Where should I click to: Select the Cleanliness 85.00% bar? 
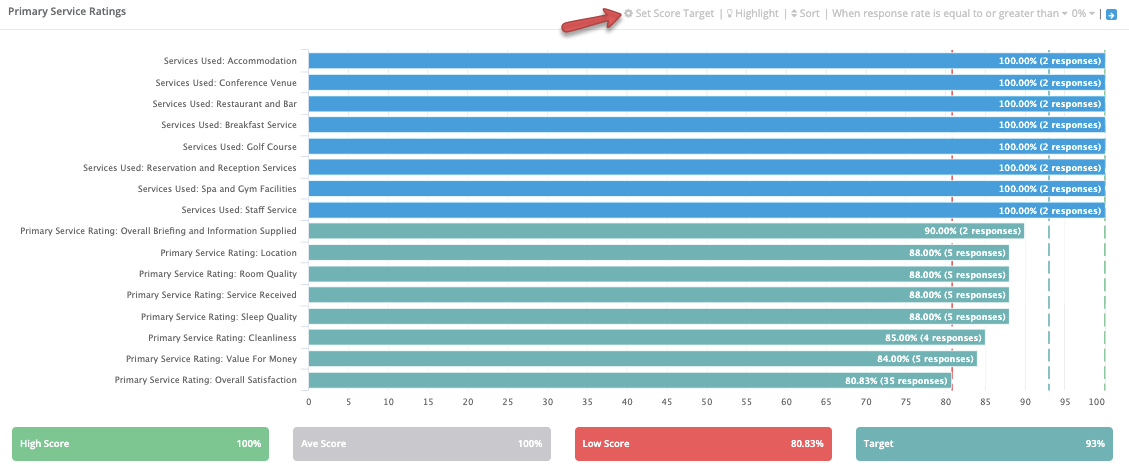647,338
